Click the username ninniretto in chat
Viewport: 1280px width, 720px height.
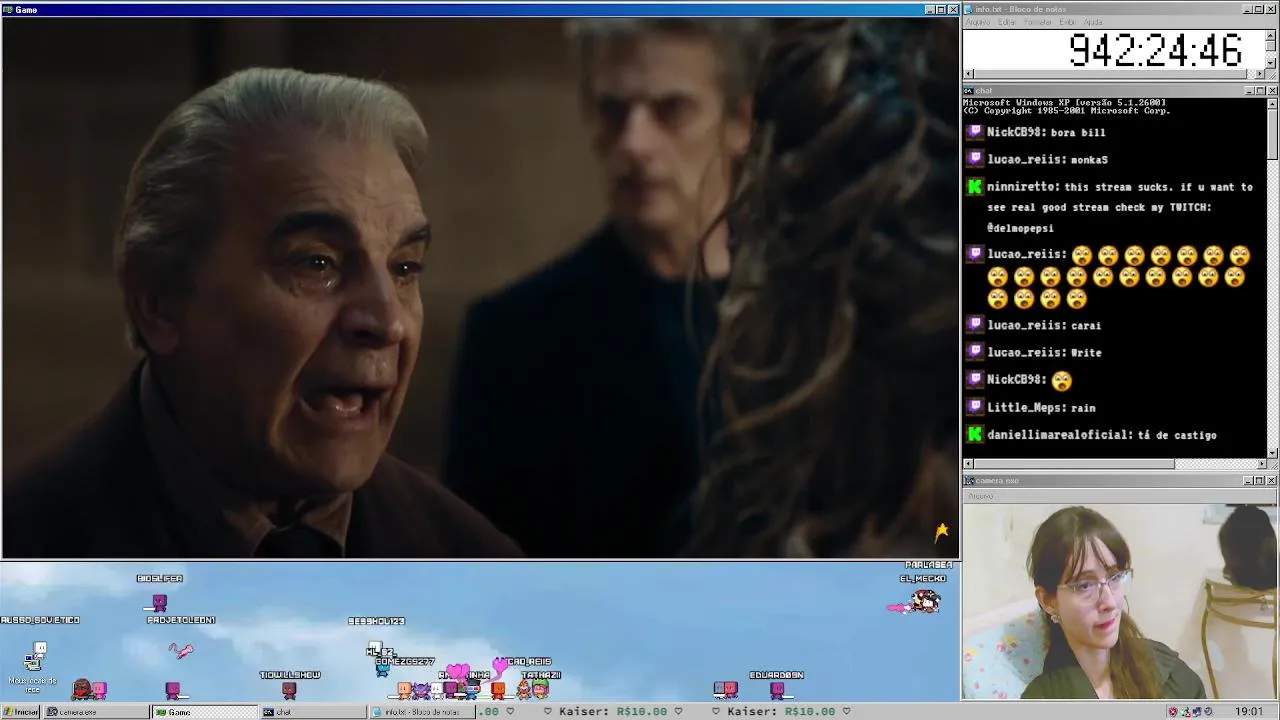1022,187
